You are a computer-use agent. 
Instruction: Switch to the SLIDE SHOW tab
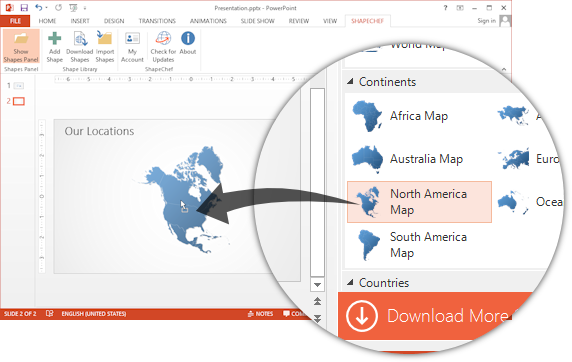pos(258,21)
